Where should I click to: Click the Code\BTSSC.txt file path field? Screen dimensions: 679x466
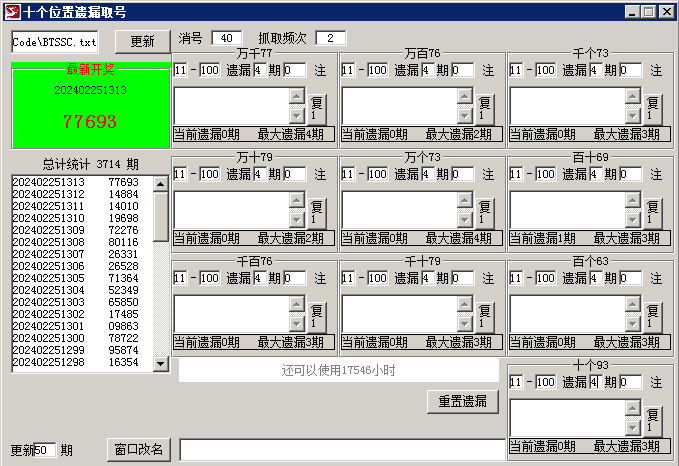[55, 43]
